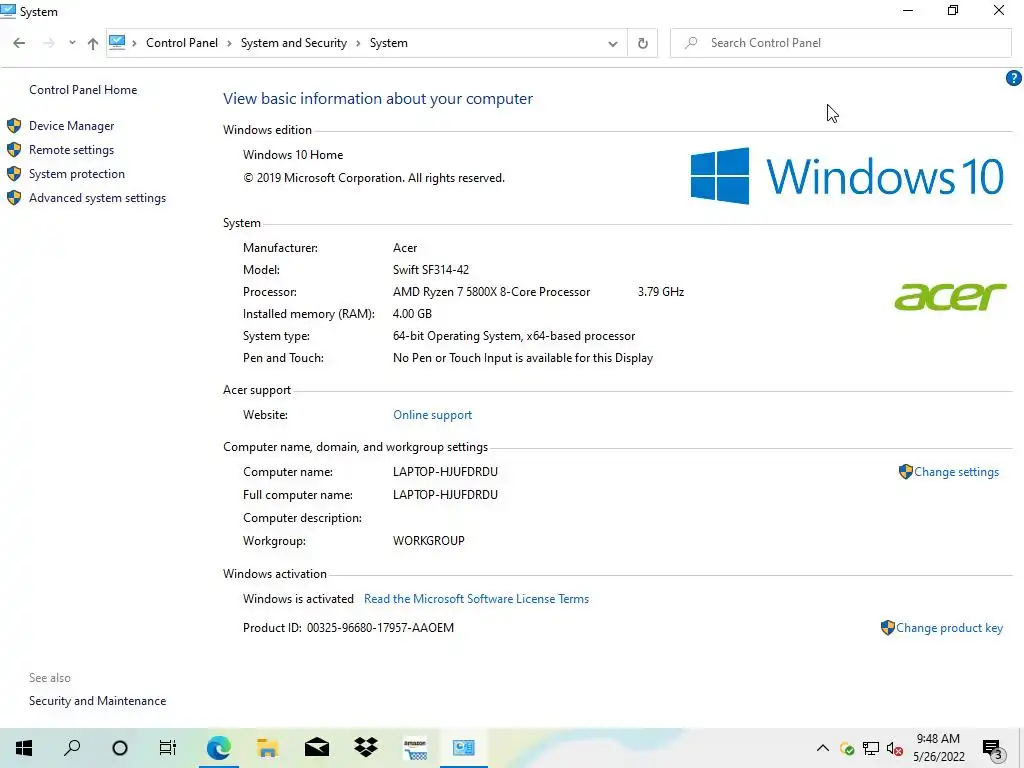
Task: Click Full computer name value LAPTOP-HJUFDRDU
Action: coord(445,495)
